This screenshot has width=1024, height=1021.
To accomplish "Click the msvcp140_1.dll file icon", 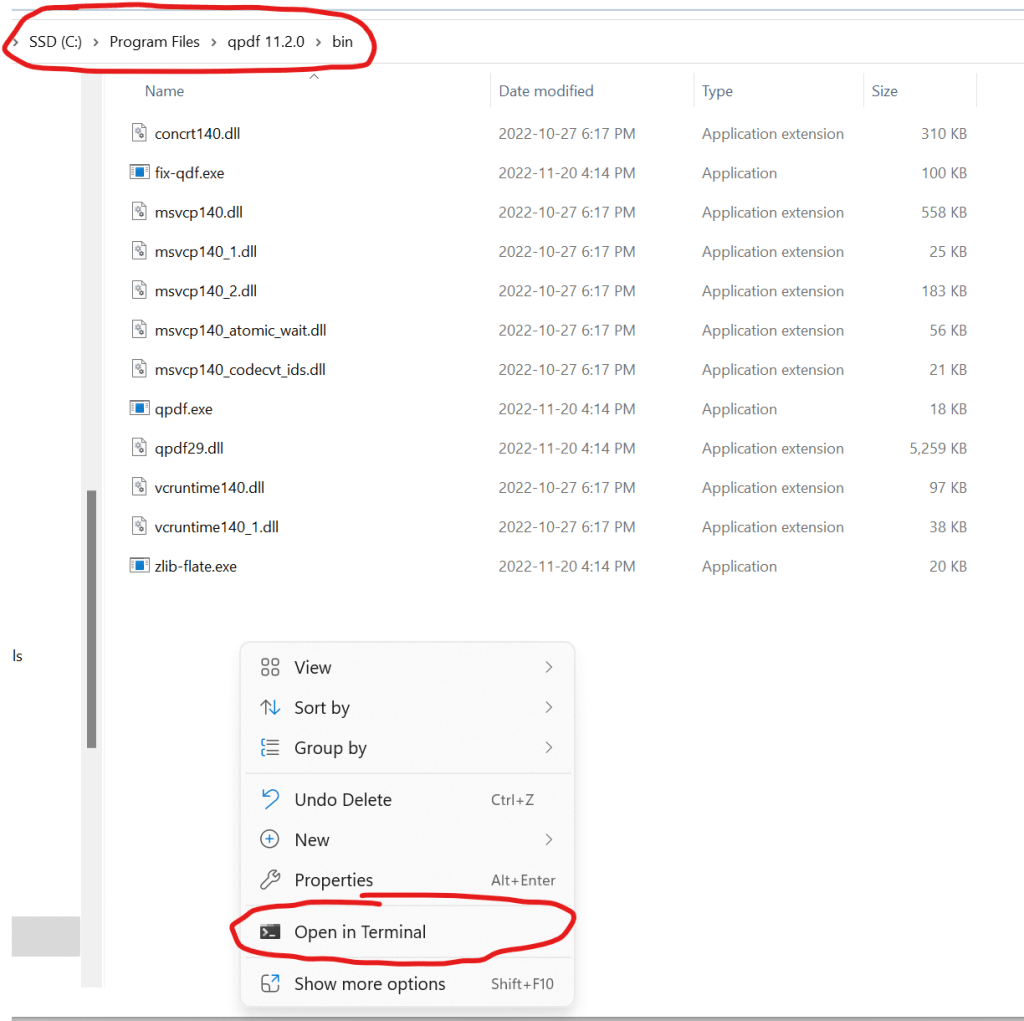I will [x=139, y=250].
